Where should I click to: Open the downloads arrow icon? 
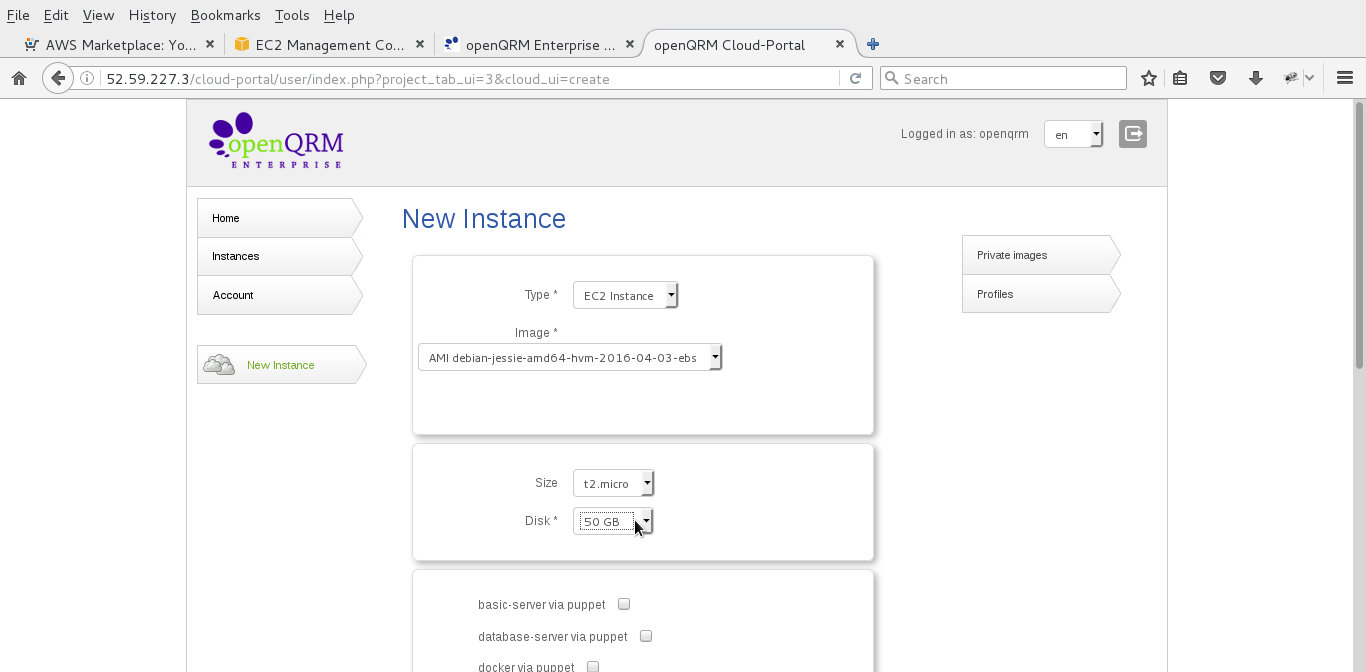1256,78
